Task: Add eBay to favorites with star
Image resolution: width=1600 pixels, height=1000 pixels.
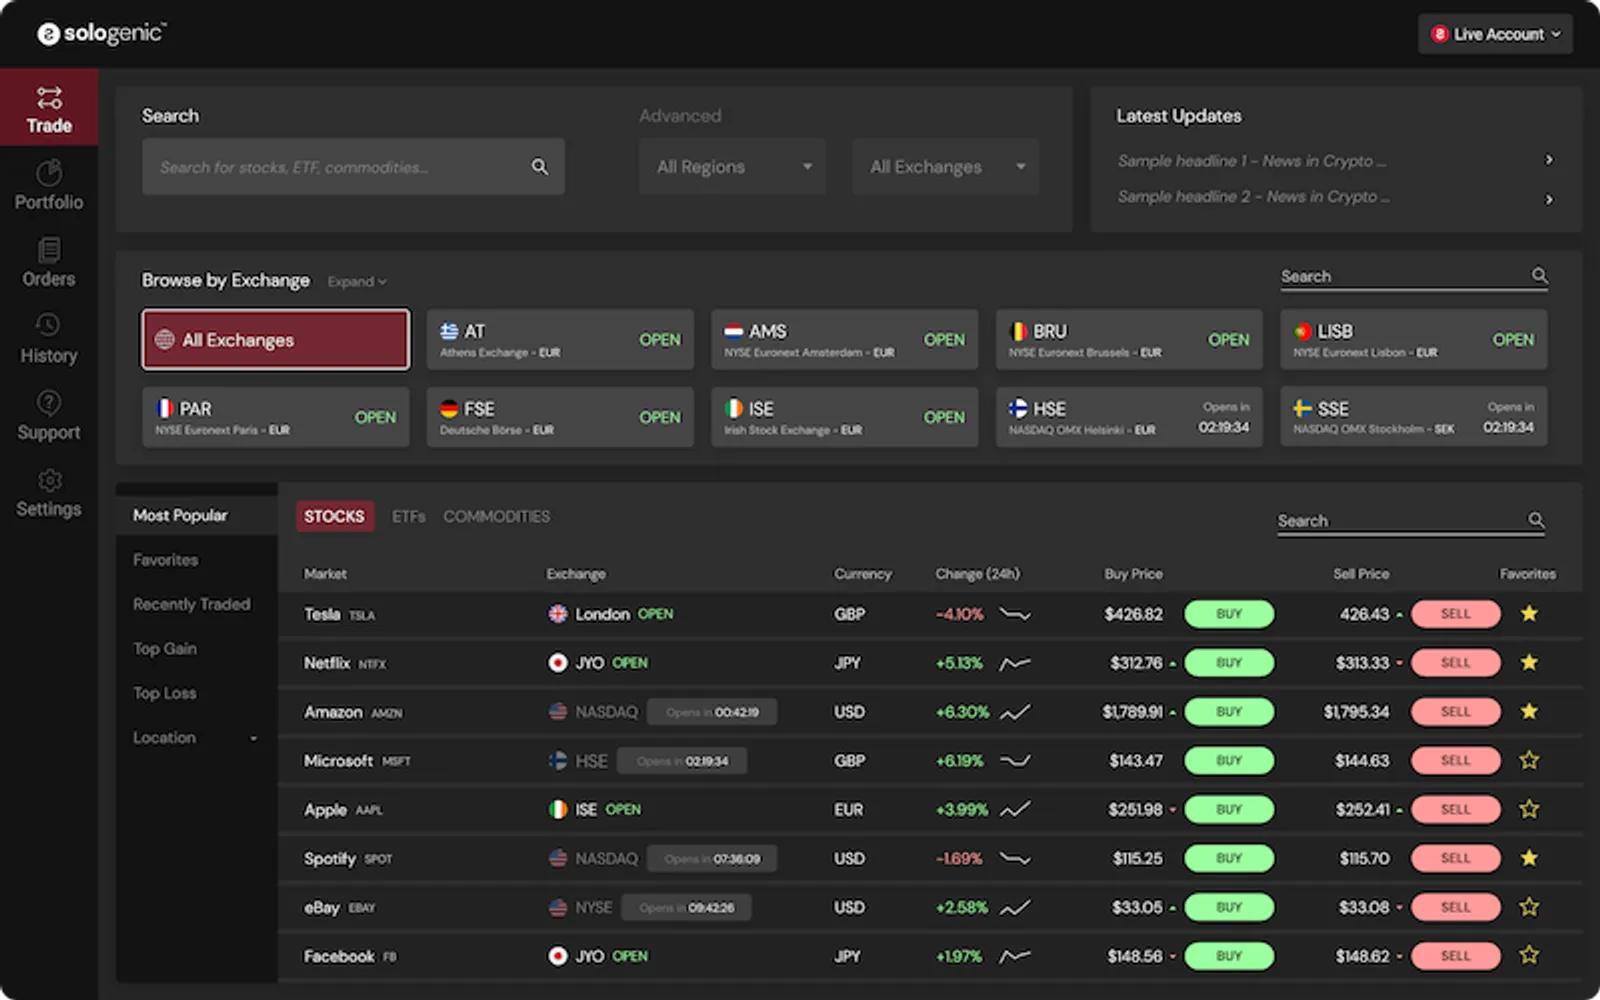Action: tap(1529, 906)
